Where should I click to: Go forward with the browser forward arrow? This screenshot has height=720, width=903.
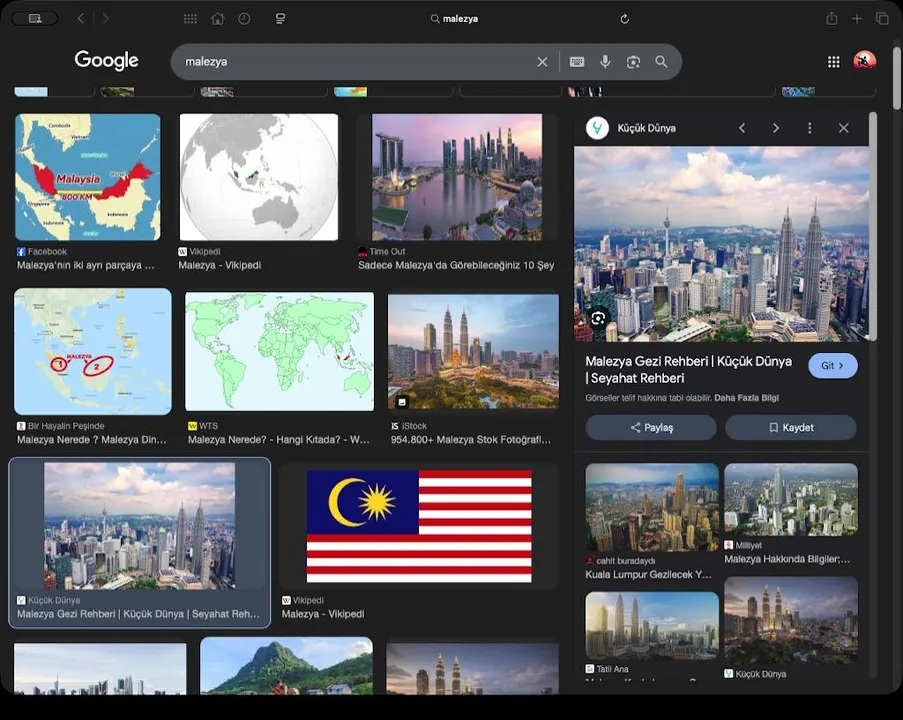[105, 18]
